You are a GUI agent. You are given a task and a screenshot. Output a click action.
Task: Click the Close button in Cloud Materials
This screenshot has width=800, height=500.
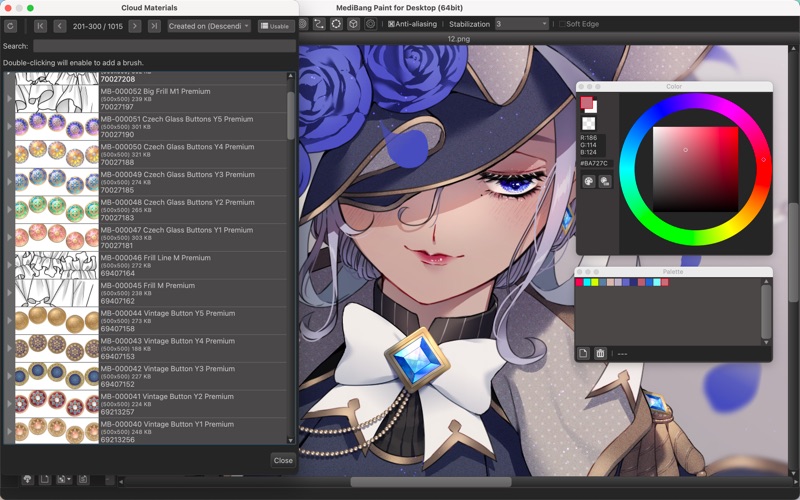coord(283,460)
